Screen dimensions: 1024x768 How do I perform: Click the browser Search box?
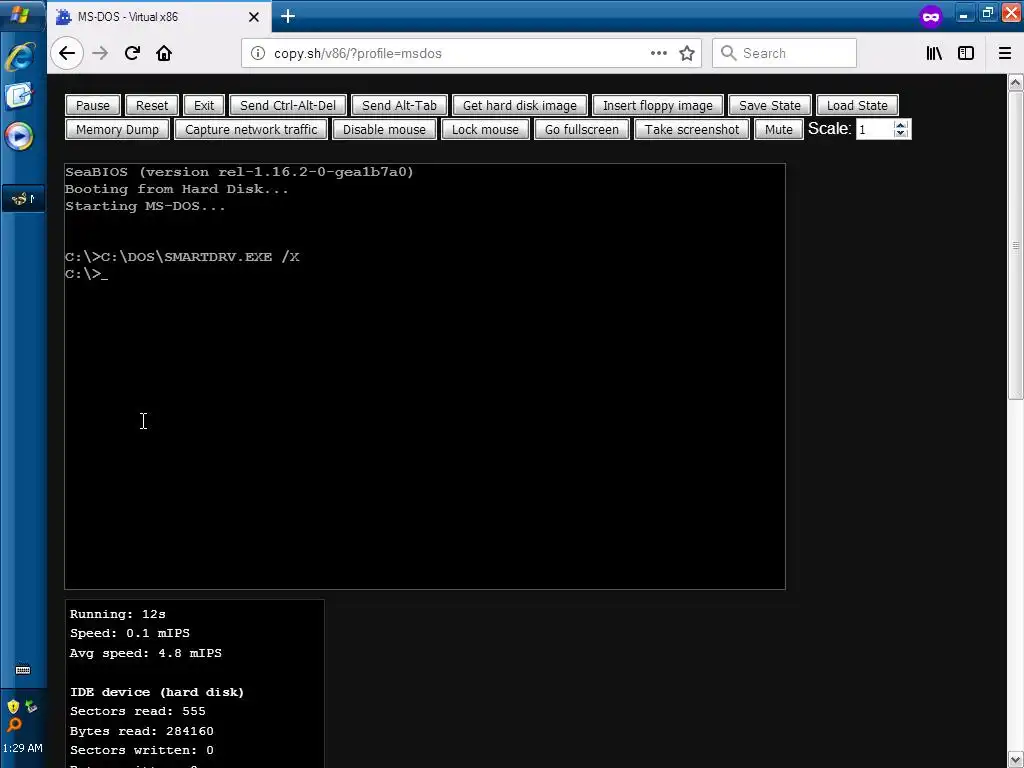(x=784, y=53)
